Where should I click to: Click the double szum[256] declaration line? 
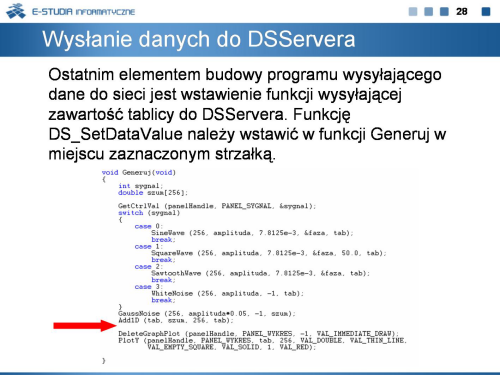pos(153,193)
